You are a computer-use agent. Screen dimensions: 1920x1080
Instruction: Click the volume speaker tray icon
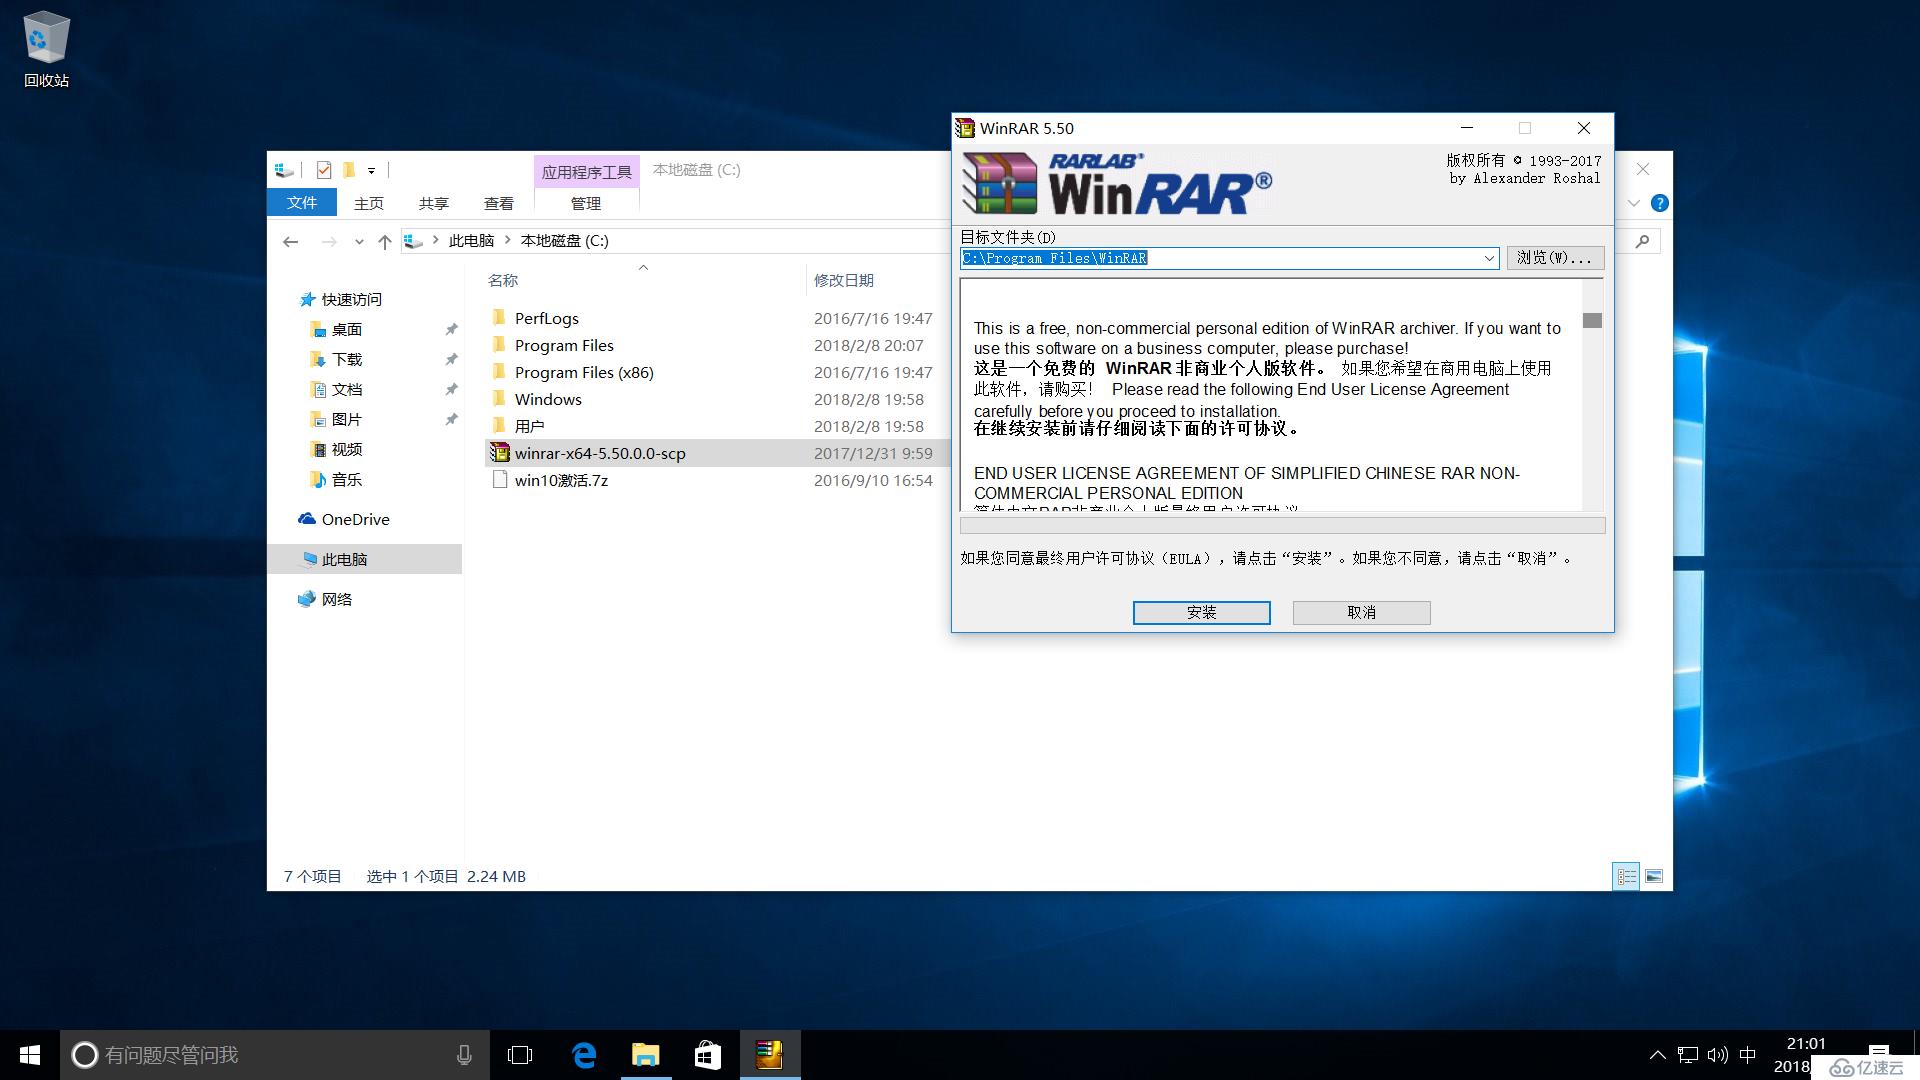point(1718,1055)
